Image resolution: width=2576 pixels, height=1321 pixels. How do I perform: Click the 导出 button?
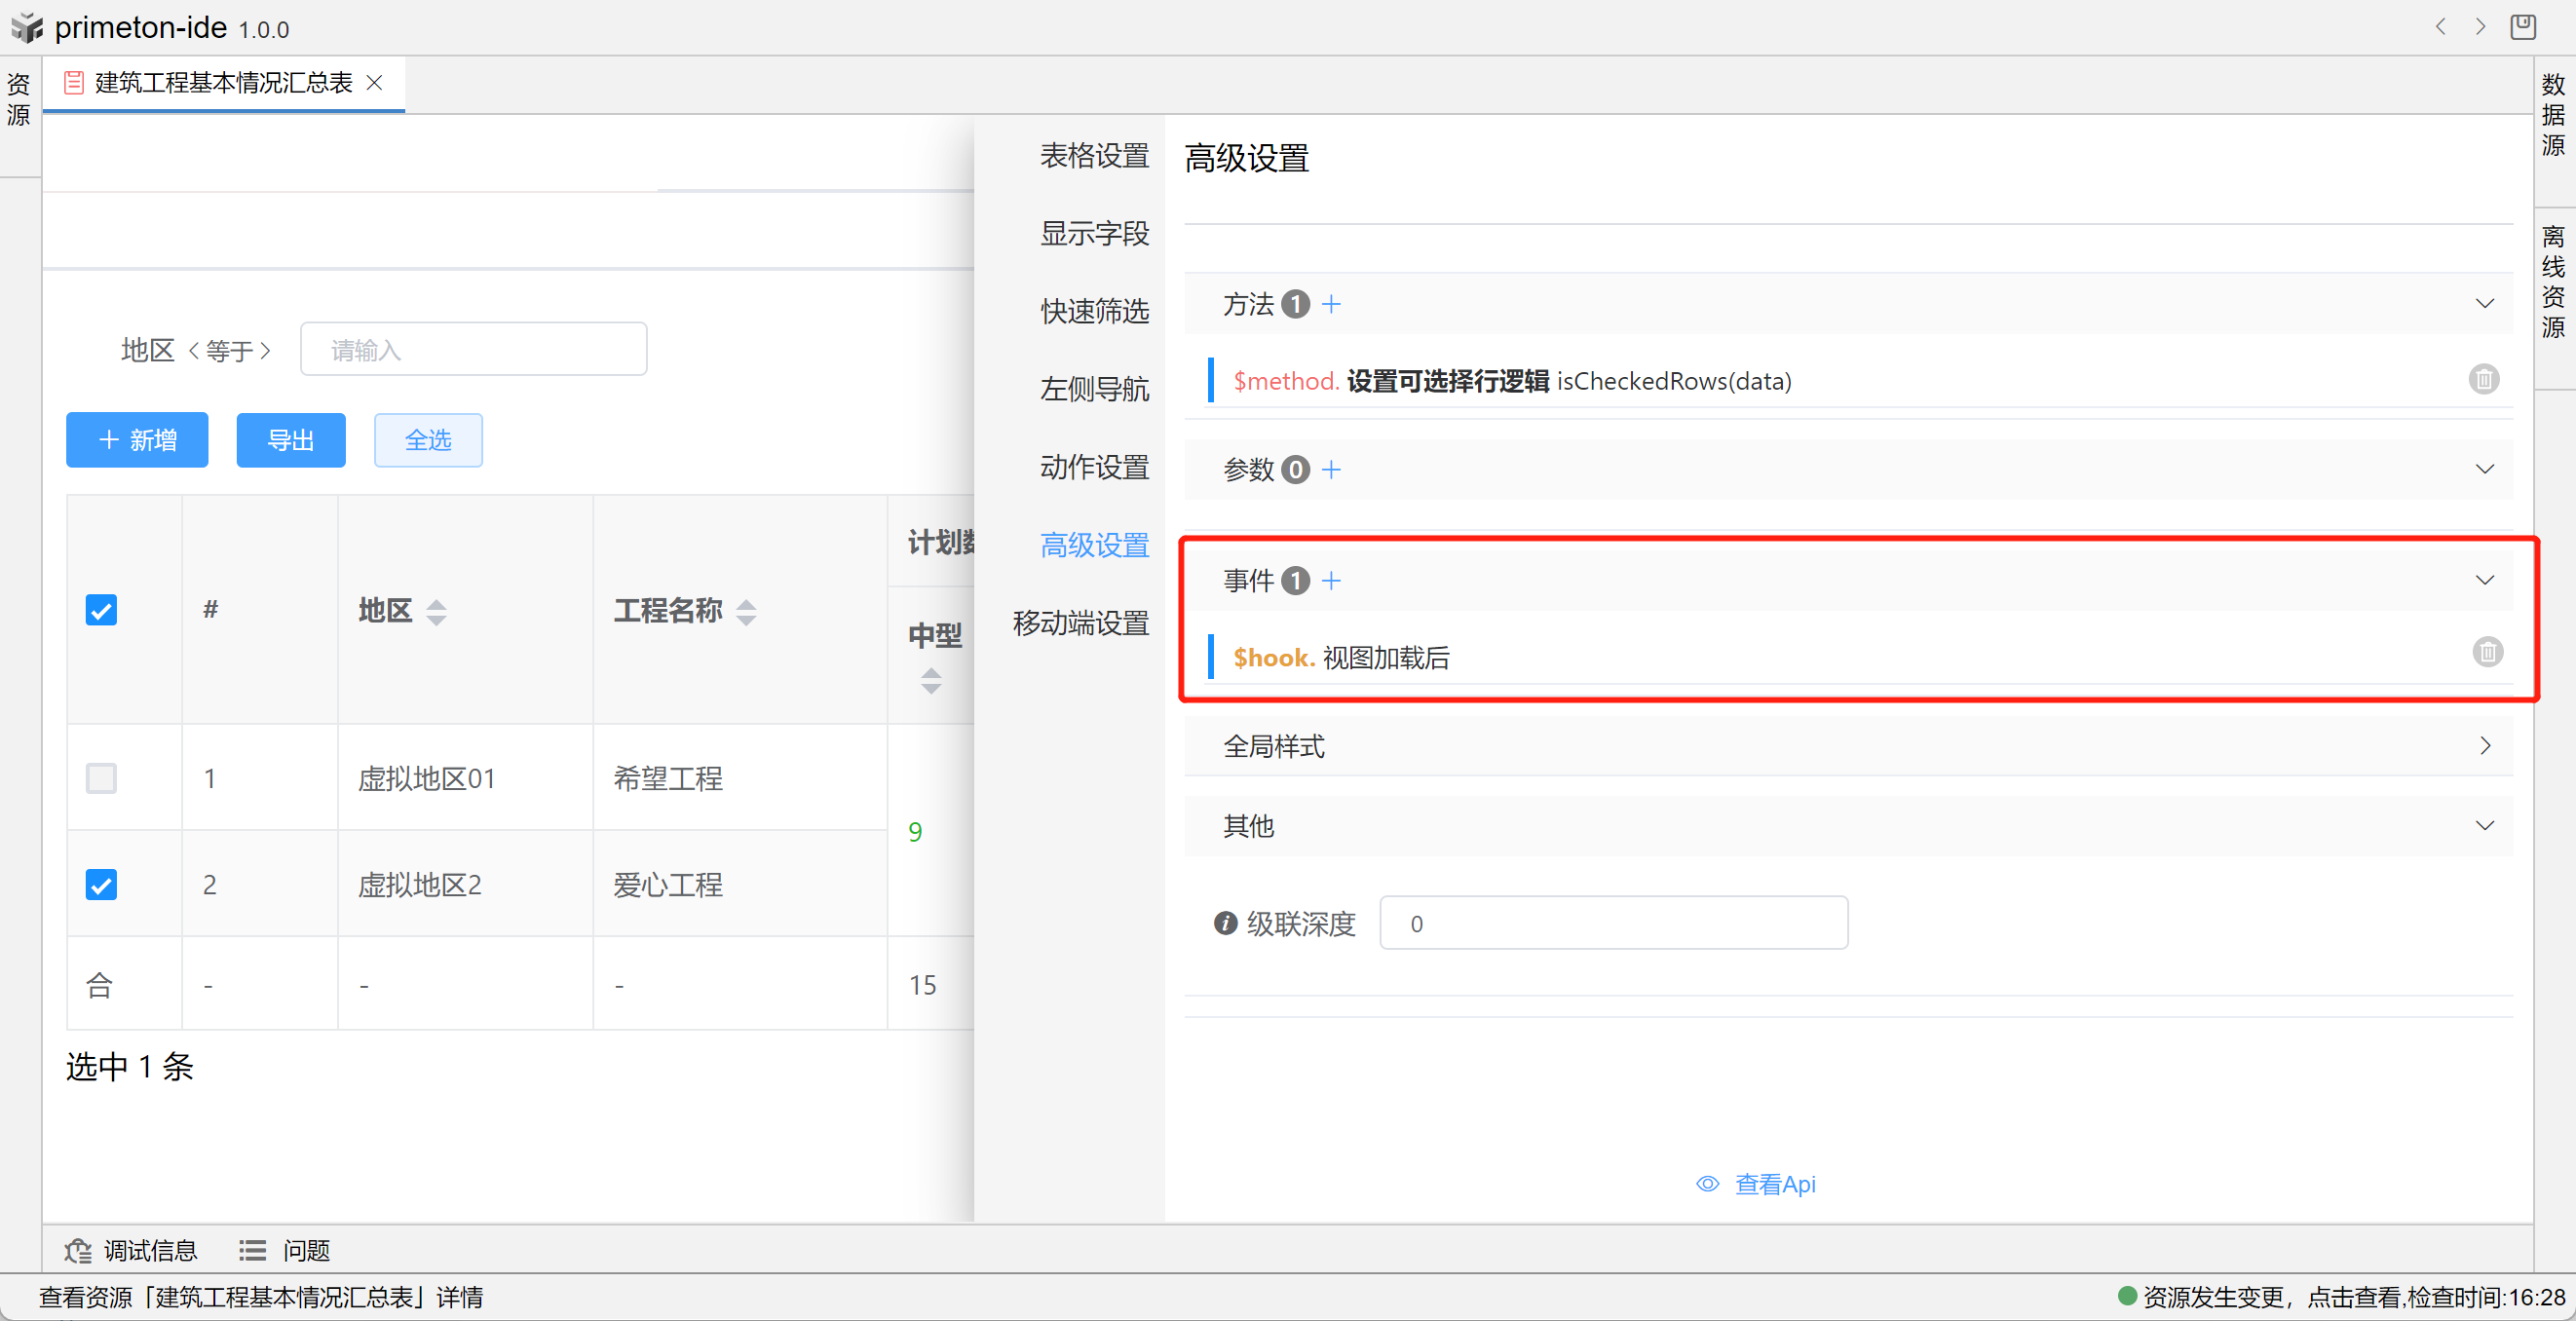coord(291,440)
